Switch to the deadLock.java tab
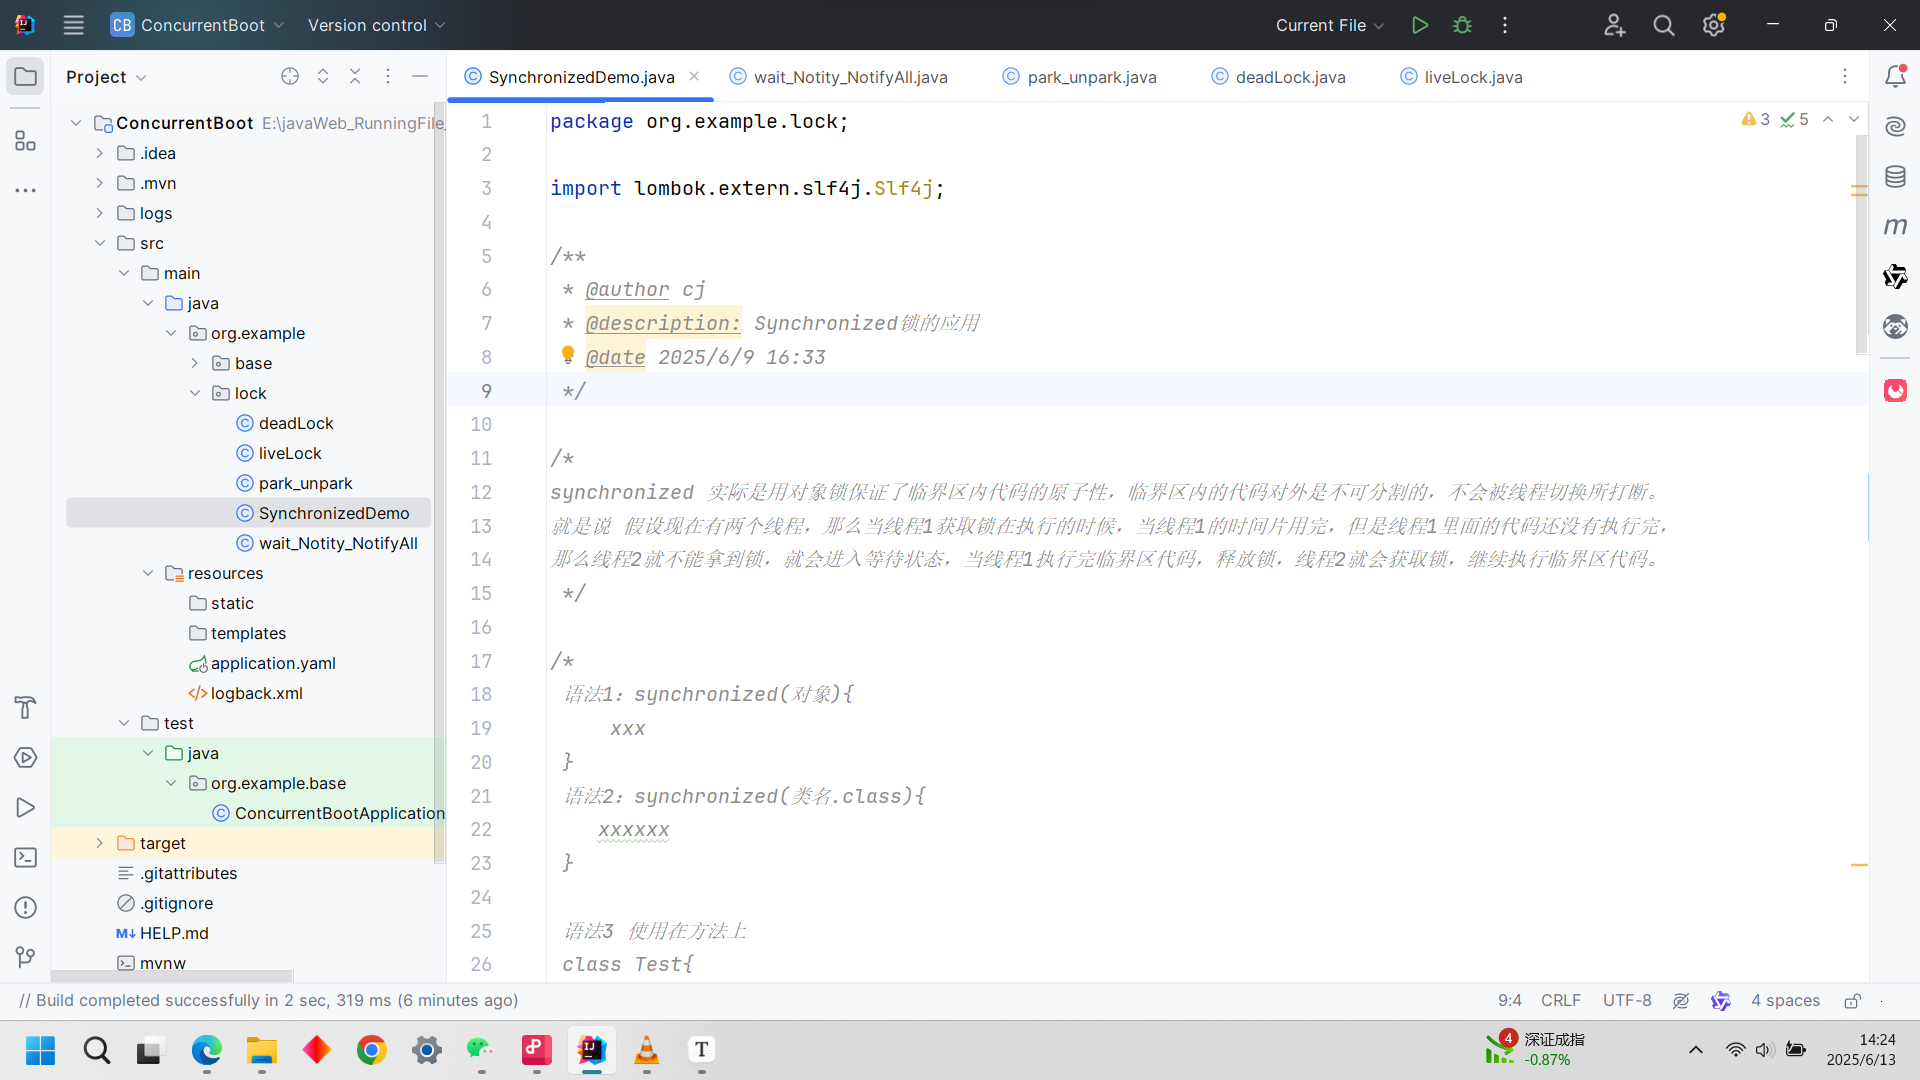Screen dimensions: 1920x1080 (x=1289, y=77)
